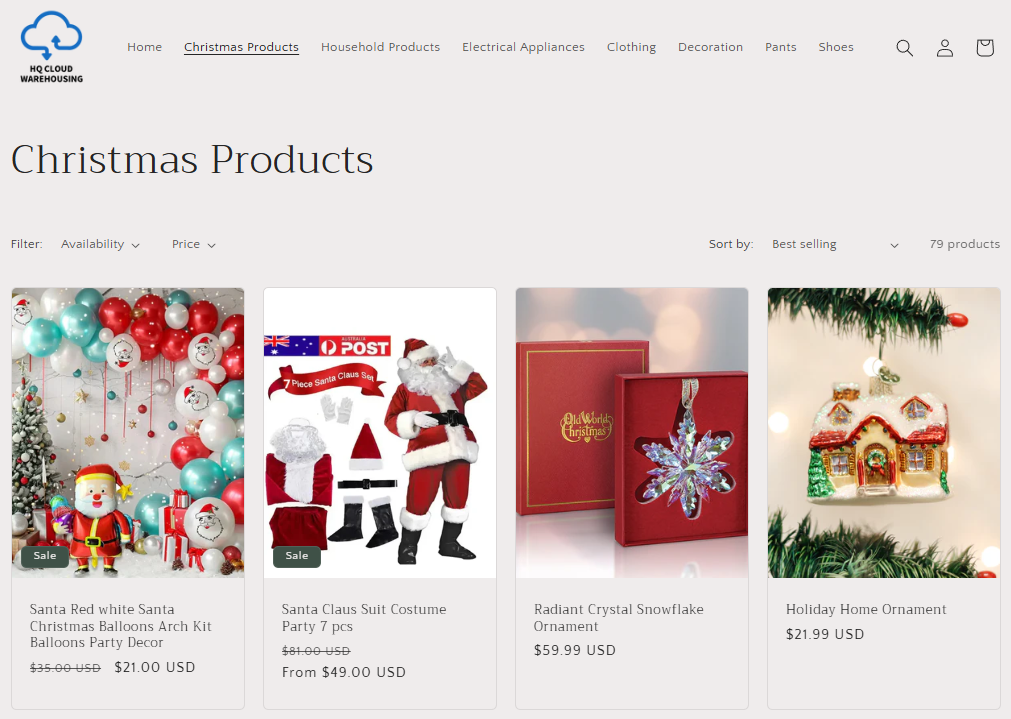Click the glass house ornament product image
This screenshot has width=1011, height=719.
(884, 433)
